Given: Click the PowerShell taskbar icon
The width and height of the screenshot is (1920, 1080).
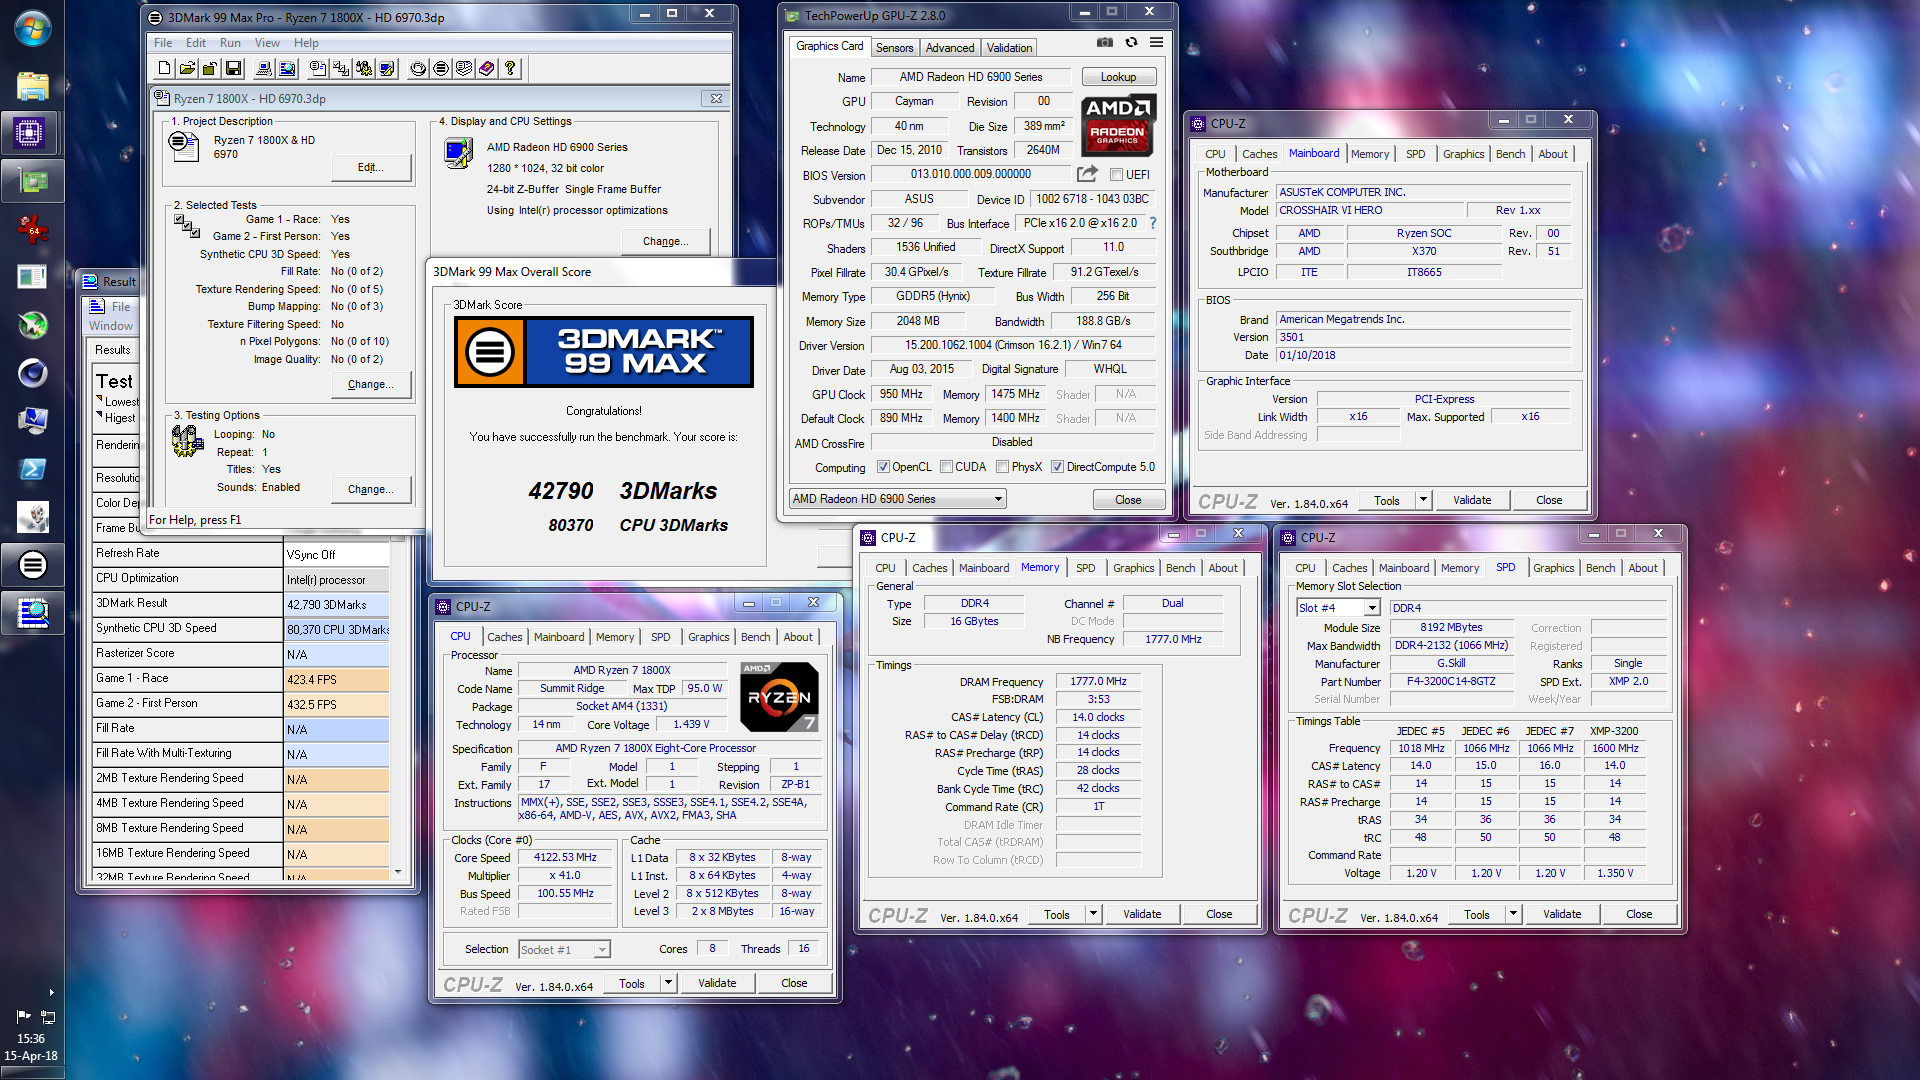Looking at the screenshot, I should pyautogui.click(x=32, y=469).
